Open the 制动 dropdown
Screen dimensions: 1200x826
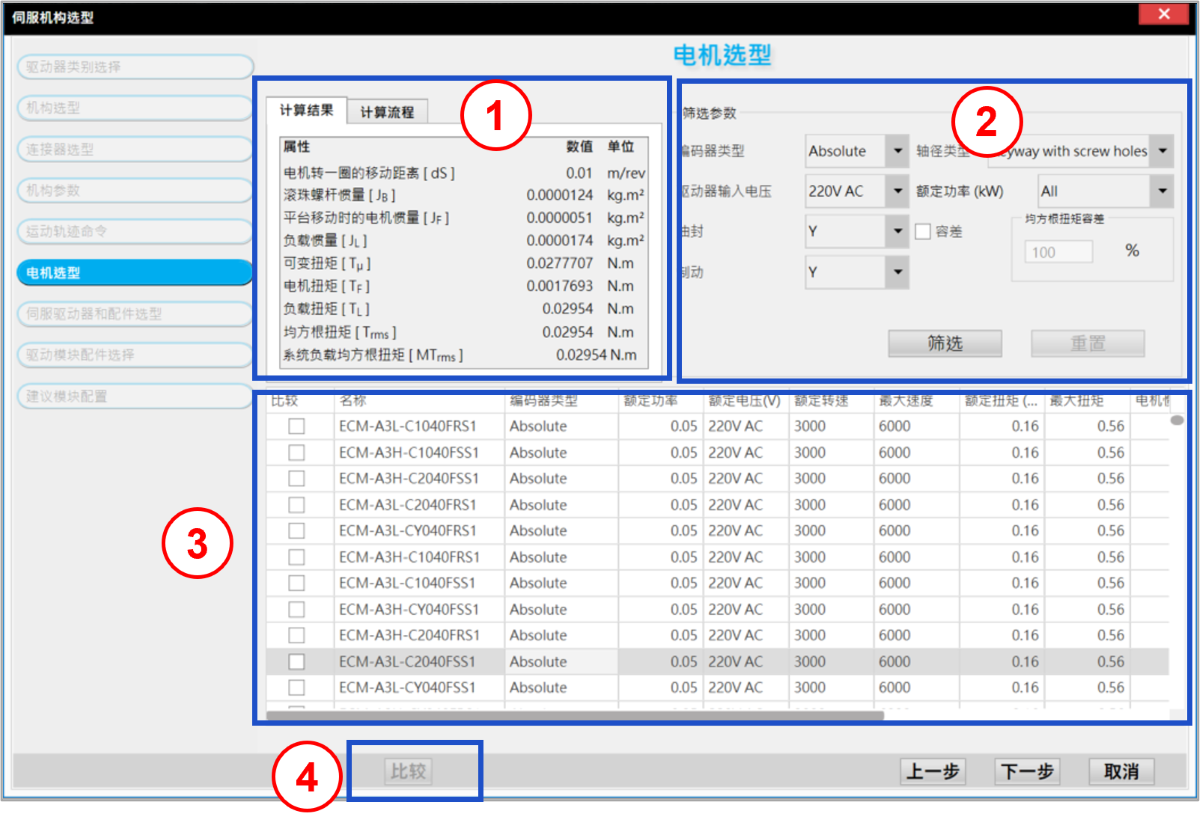click(856, 272)
